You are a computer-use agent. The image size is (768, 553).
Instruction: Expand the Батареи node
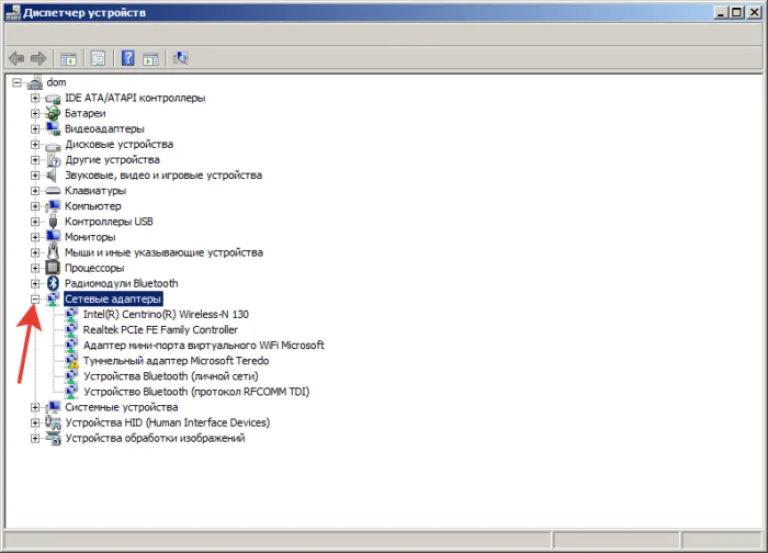[35, 114]
